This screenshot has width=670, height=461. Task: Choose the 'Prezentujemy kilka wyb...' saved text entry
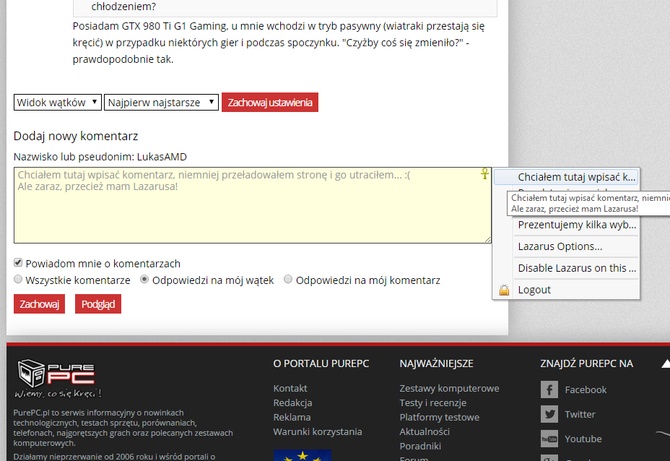576,225
